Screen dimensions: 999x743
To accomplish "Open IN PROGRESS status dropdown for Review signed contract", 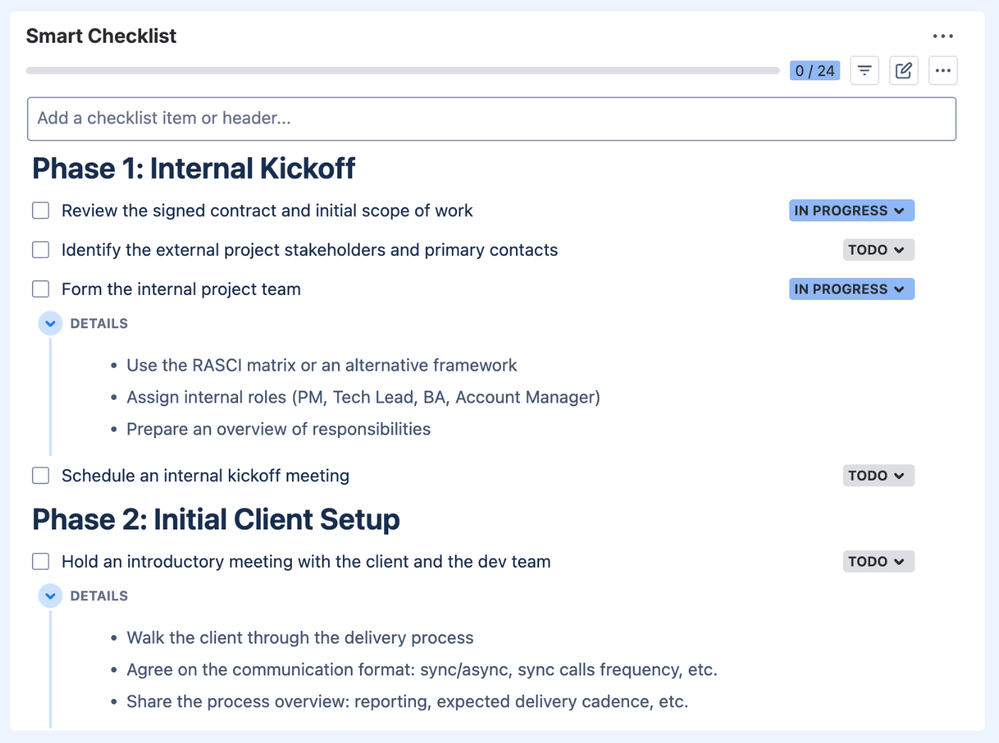I will (x=852, y=210).
